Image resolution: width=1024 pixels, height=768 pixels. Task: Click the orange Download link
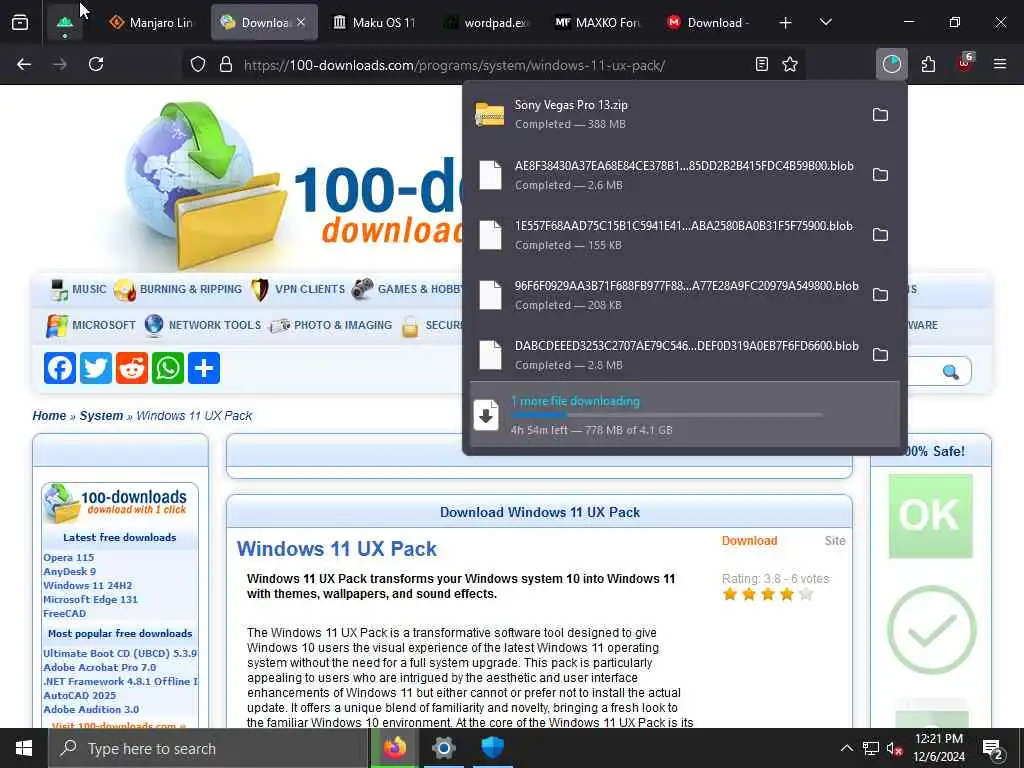[x=749, y=541]
